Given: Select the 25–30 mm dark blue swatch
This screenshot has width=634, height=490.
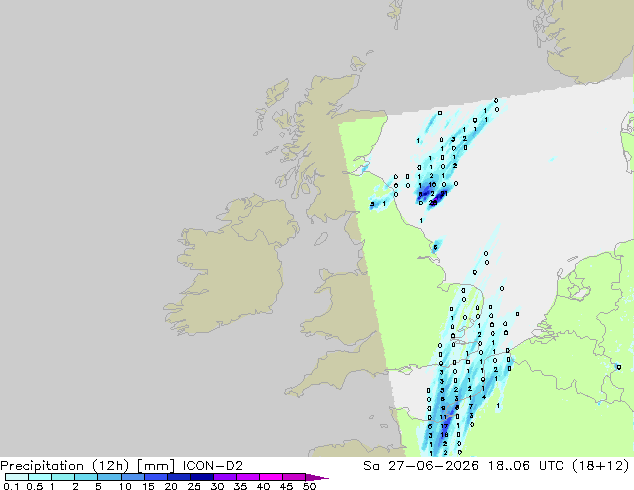Looking at the screenshot, I should tap(202, 477).
